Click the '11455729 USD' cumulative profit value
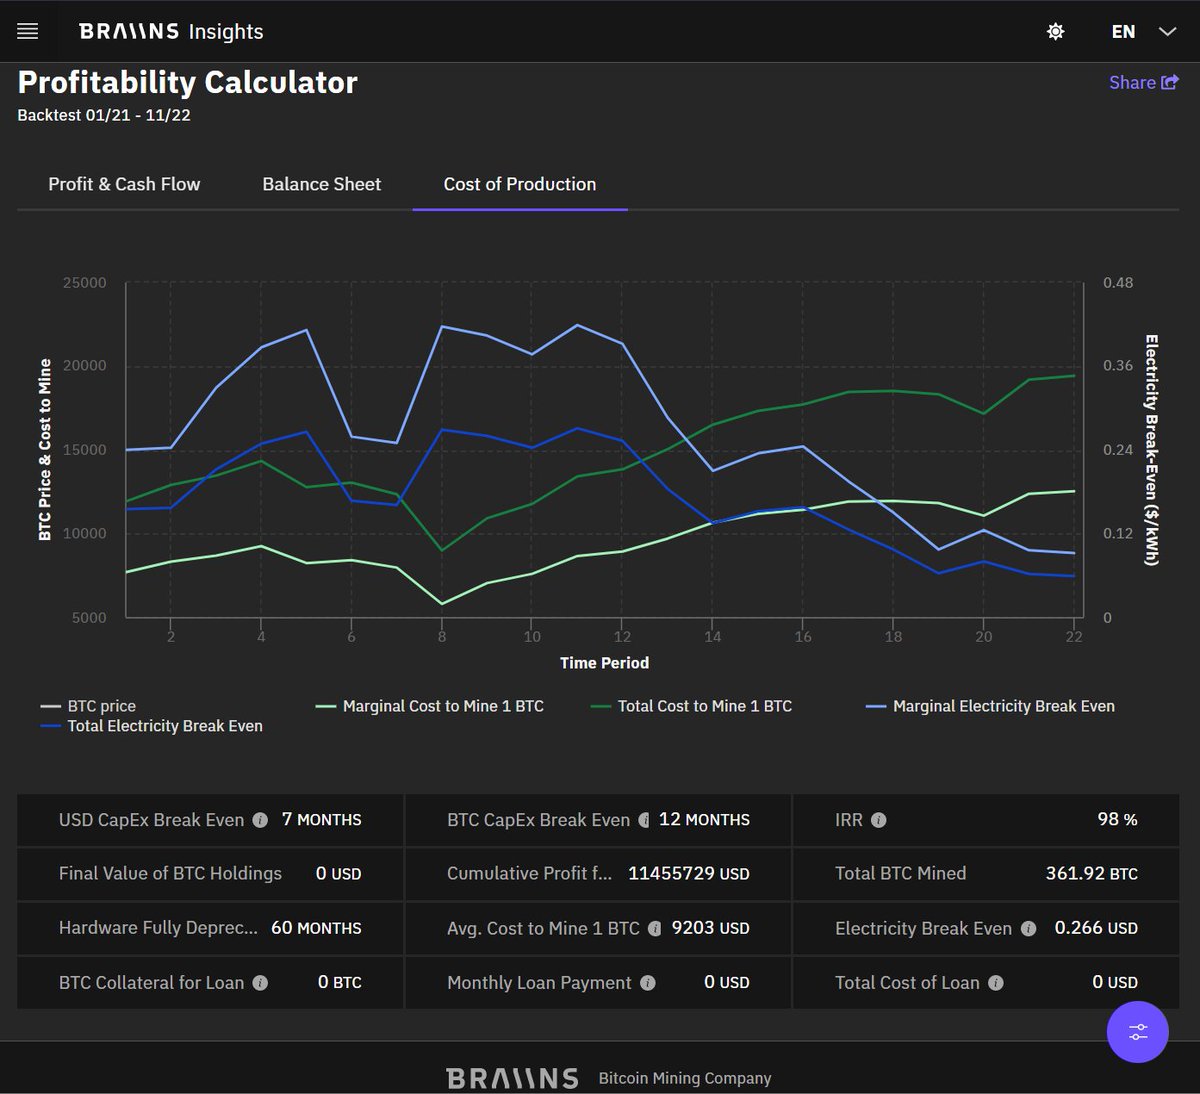Screen dimensions: 1200x1094 point(688,874)
